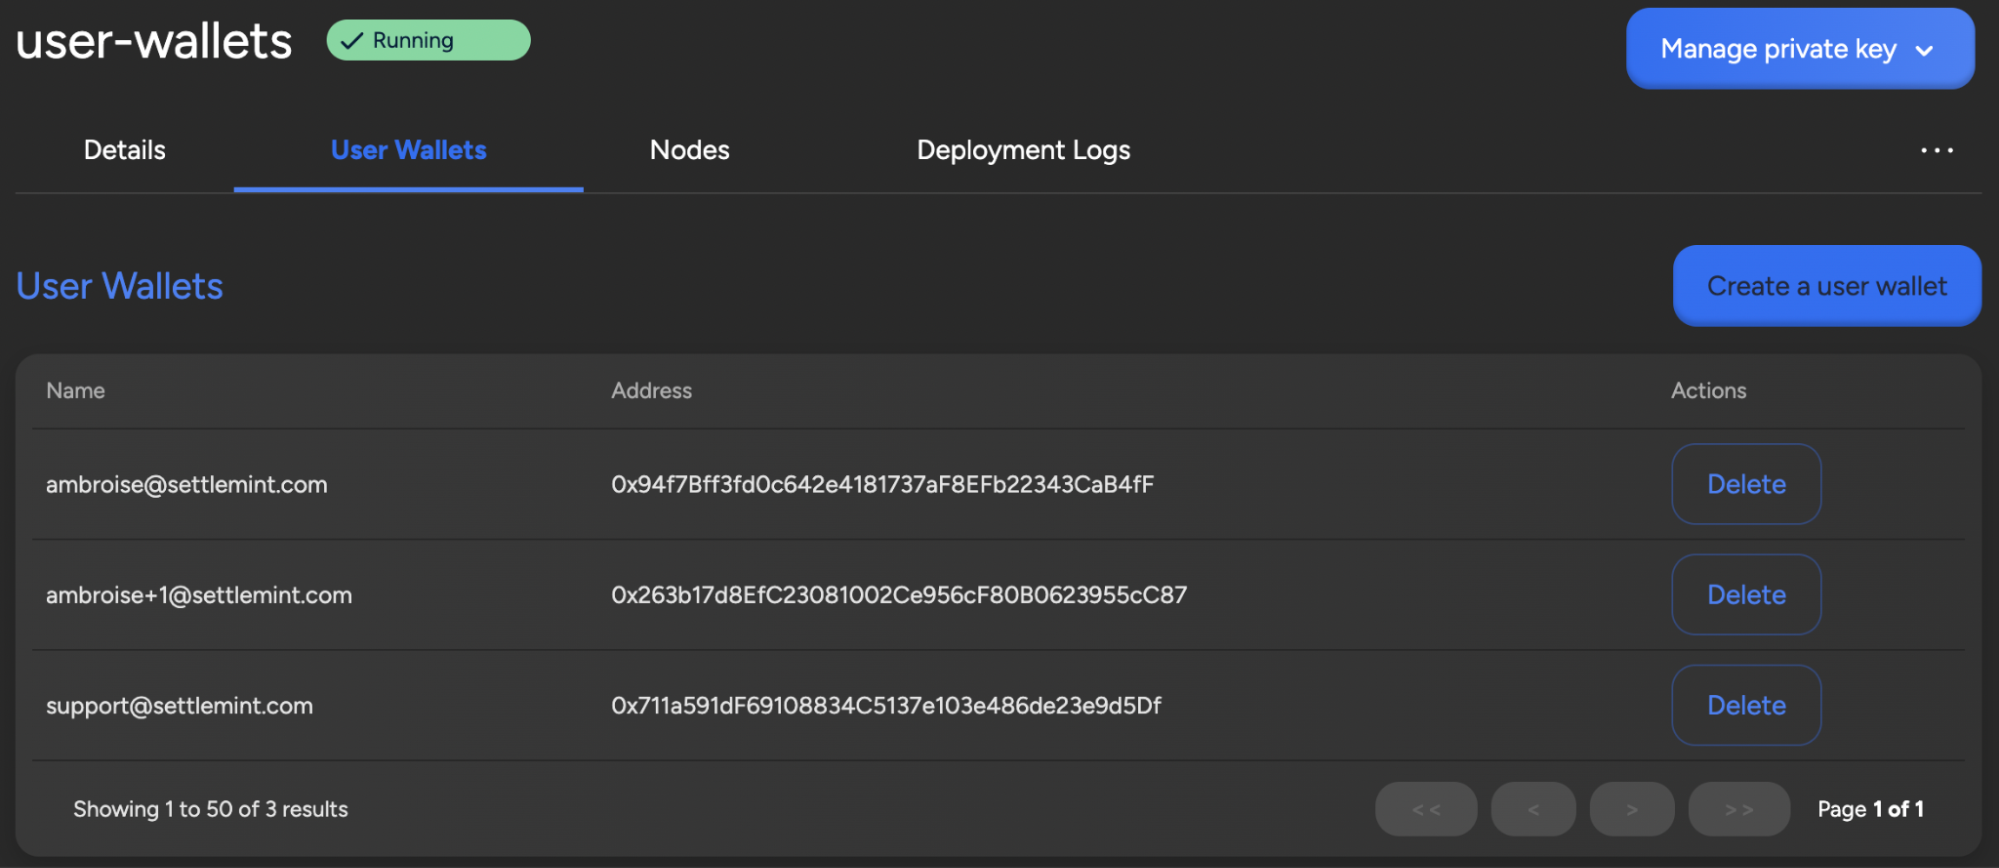Image resolution: width=1999 pixels, height=868 pixels.
Task: Delete the ambroise@settlemint.com wallet
Action: [1746, 484]
